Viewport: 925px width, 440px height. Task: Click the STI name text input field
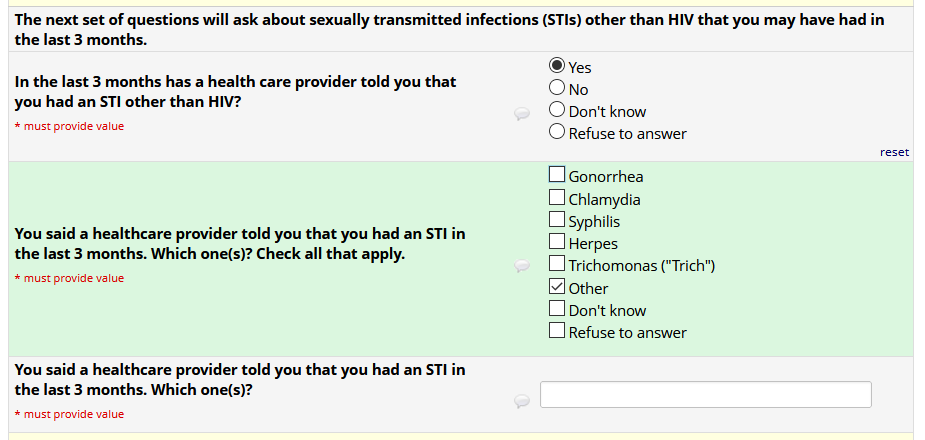click(x=705, y=394)
